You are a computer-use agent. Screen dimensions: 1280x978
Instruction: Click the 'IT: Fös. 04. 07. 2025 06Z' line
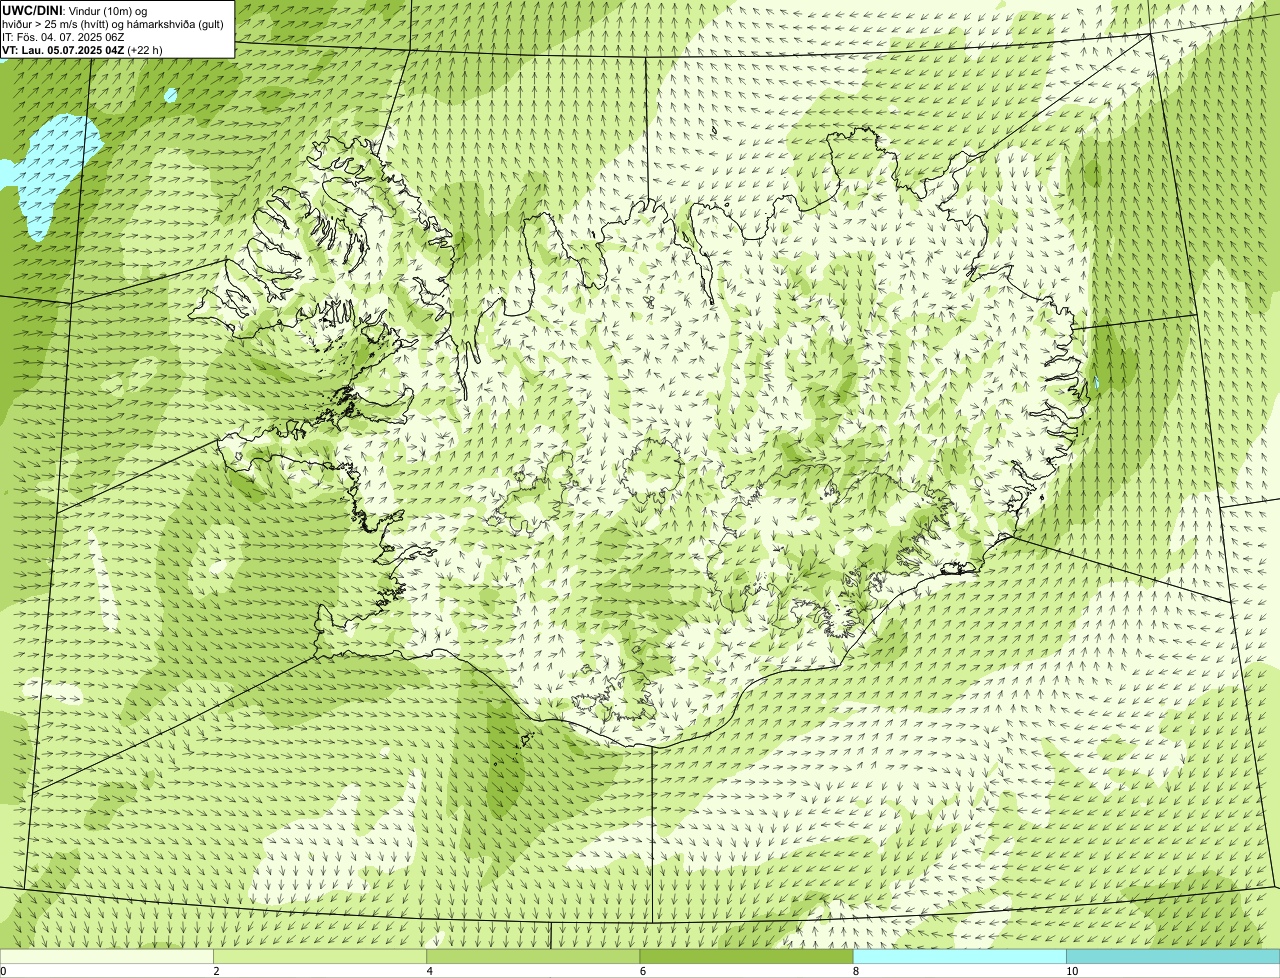pos(63,36)
